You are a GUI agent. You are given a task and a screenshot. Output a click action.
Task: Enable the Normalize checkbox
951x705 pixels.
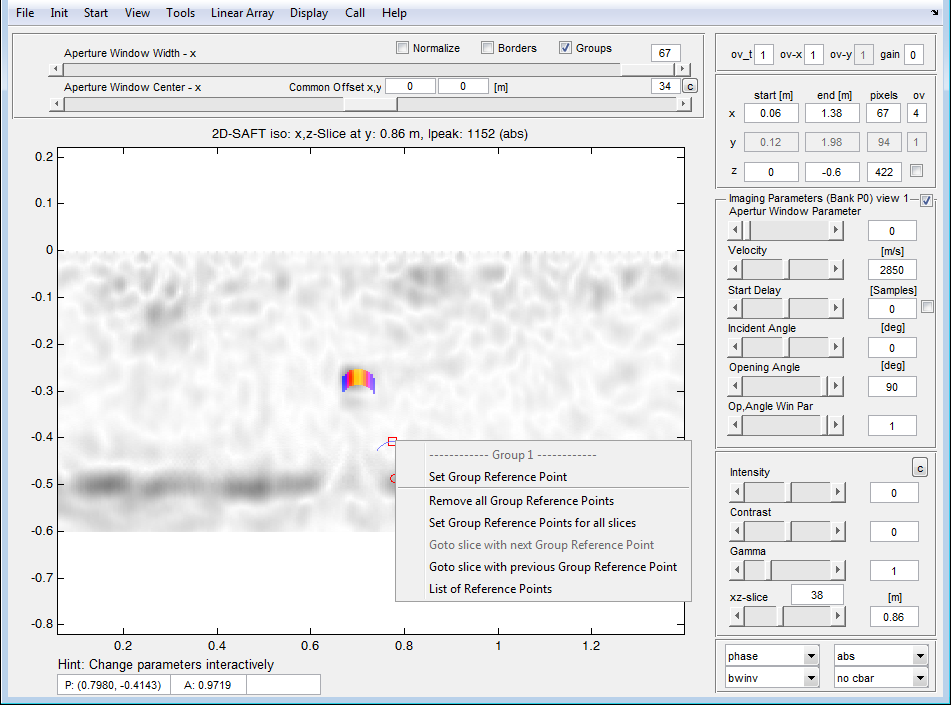tap(402, 48)
